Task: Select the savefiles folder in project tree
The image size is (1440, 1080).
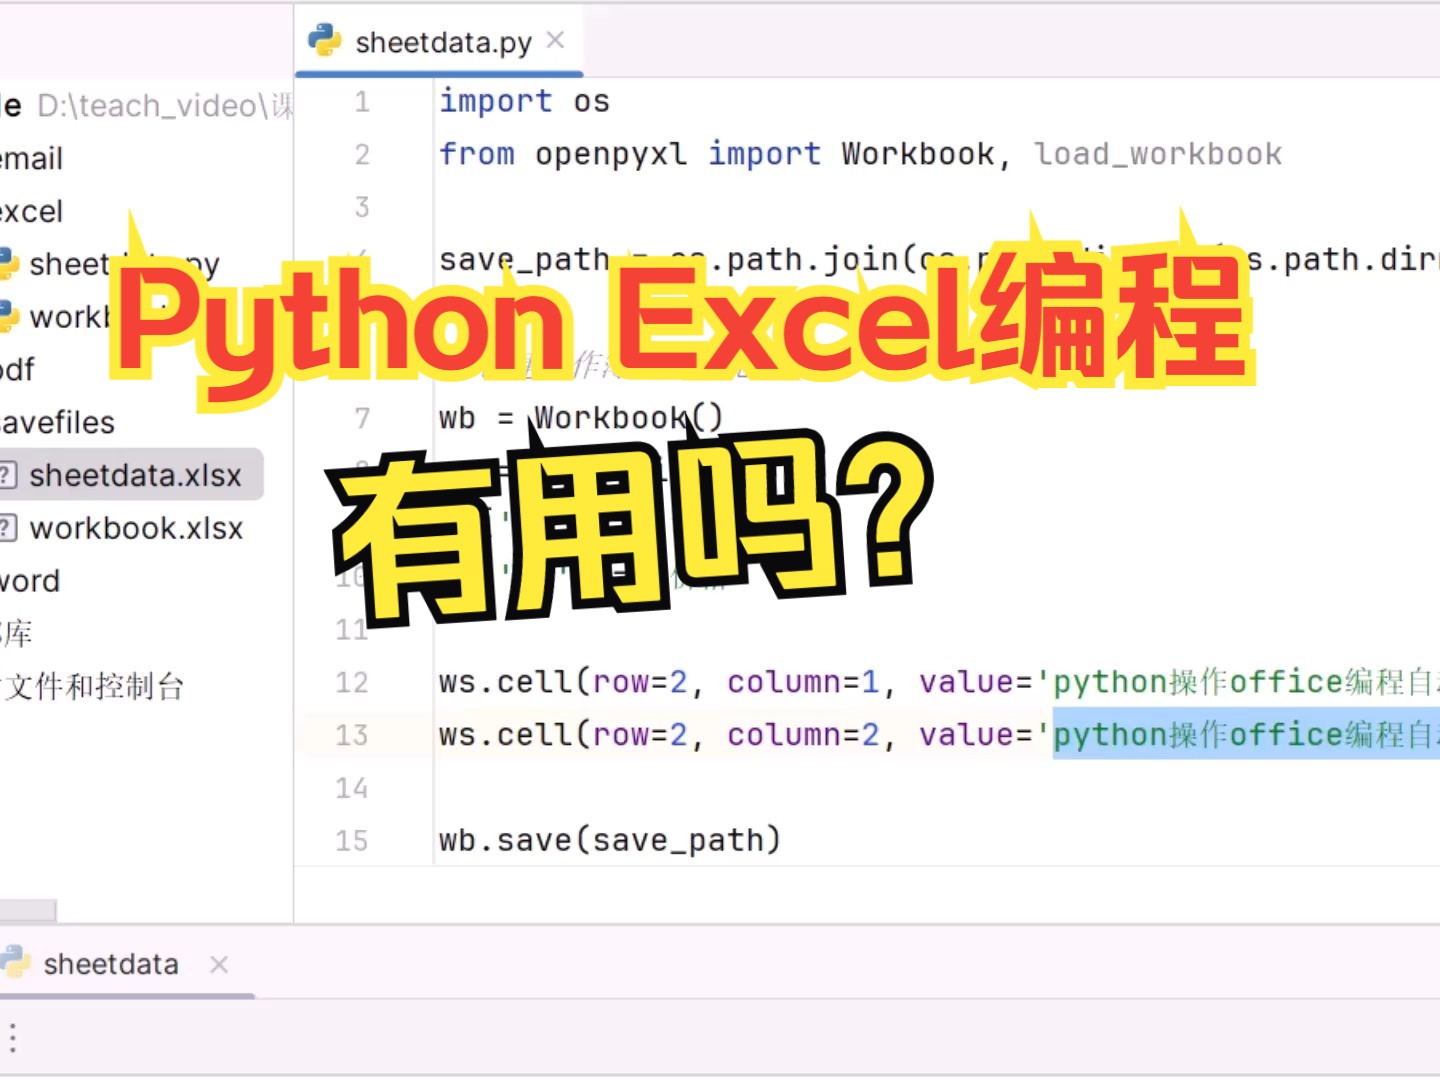Action: pyautogui.click(x=57, y=422)
